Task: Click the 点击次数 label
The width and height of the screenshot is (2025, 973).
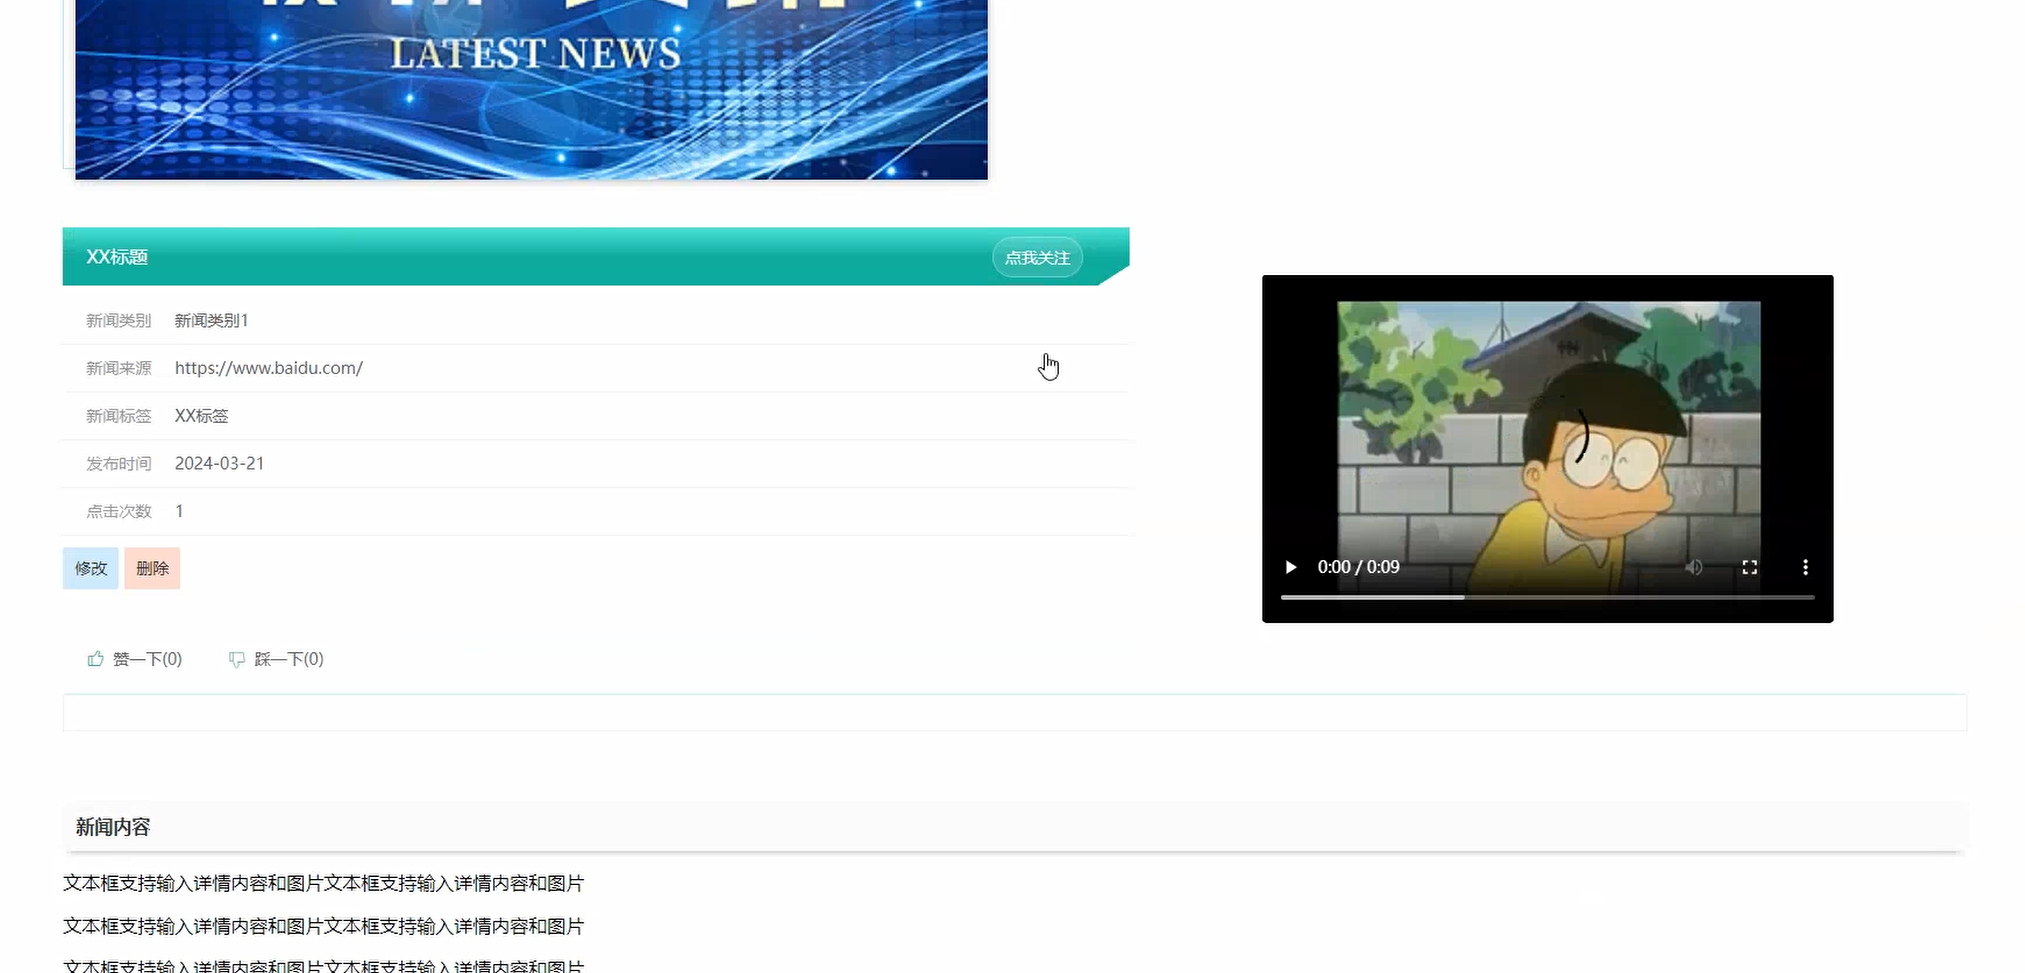Action: point(119,511)
